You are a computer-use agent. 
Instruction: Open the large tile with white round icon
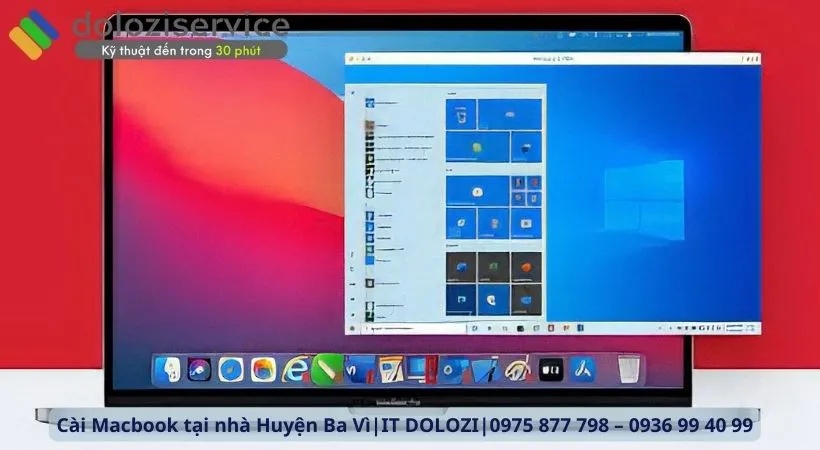click(477, 191)
